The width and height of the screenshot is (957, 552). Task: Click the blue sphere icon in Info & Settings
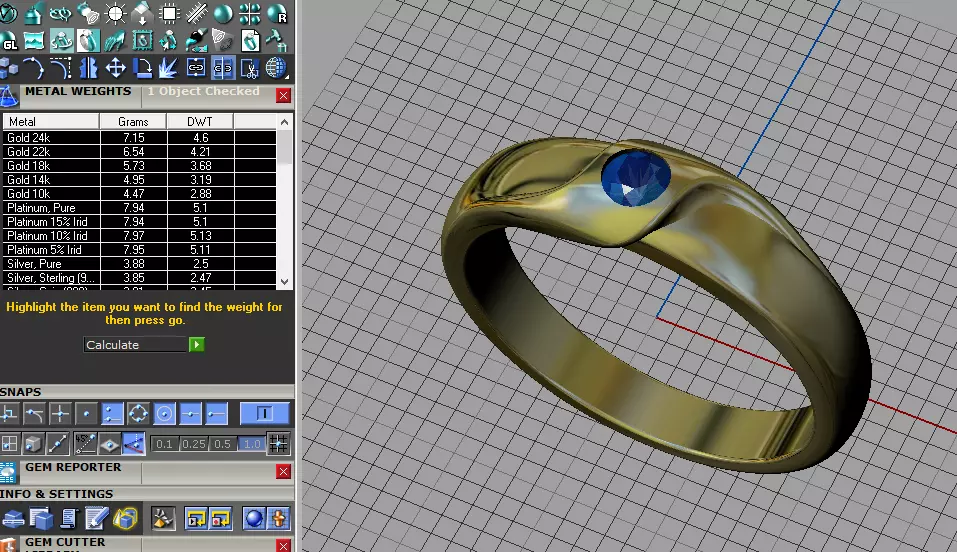[x=253, y=518]
